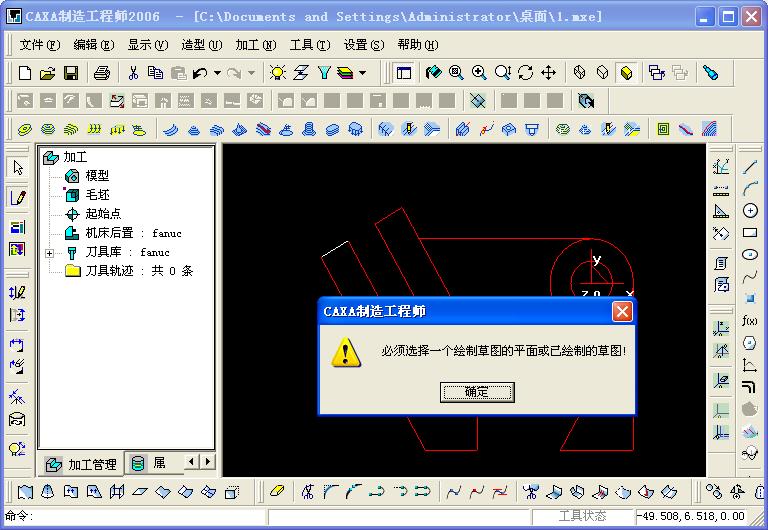Open the 编辑(E) menu
This screenshot has width=768, height=530.
click(x=94, y=45)
